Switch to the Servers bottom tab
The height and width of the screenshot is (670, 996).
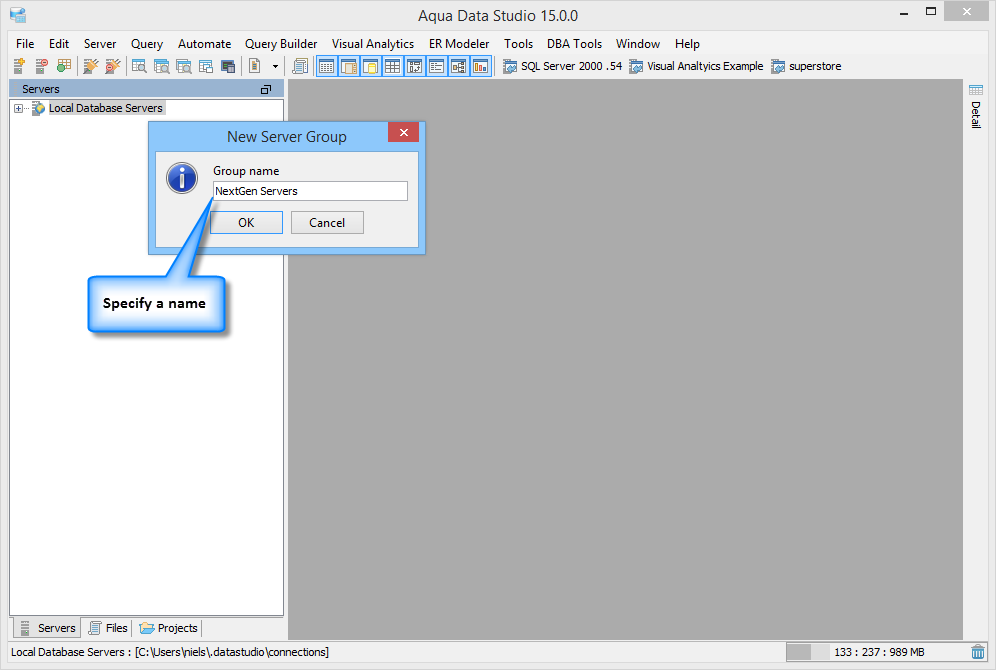(x=48, y=628)
